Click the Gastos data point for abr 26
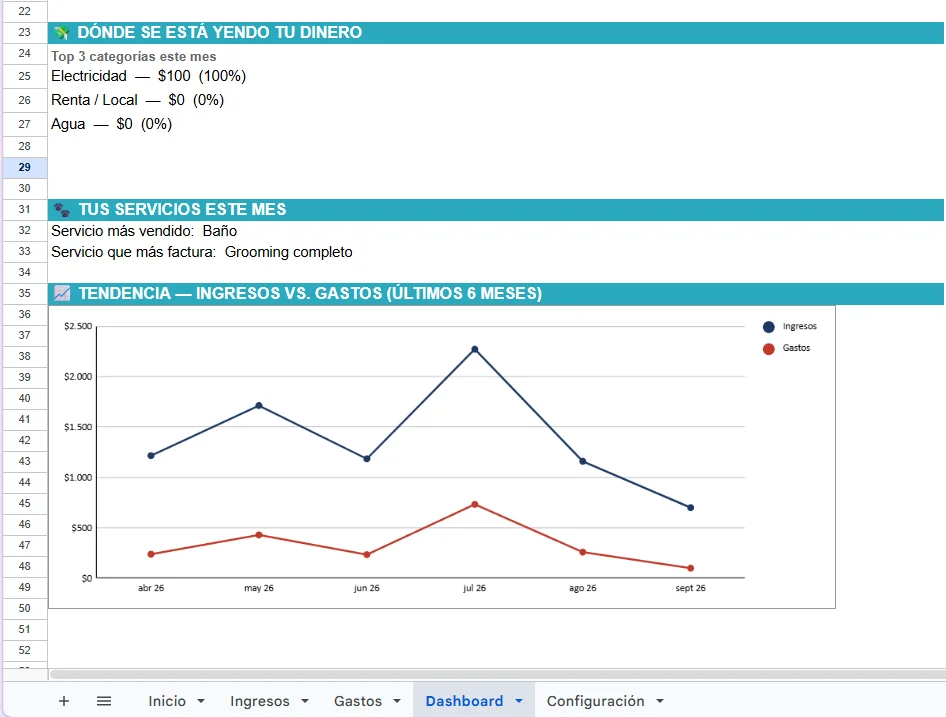This screenshot has height=717, width=946. click(151, 554)
